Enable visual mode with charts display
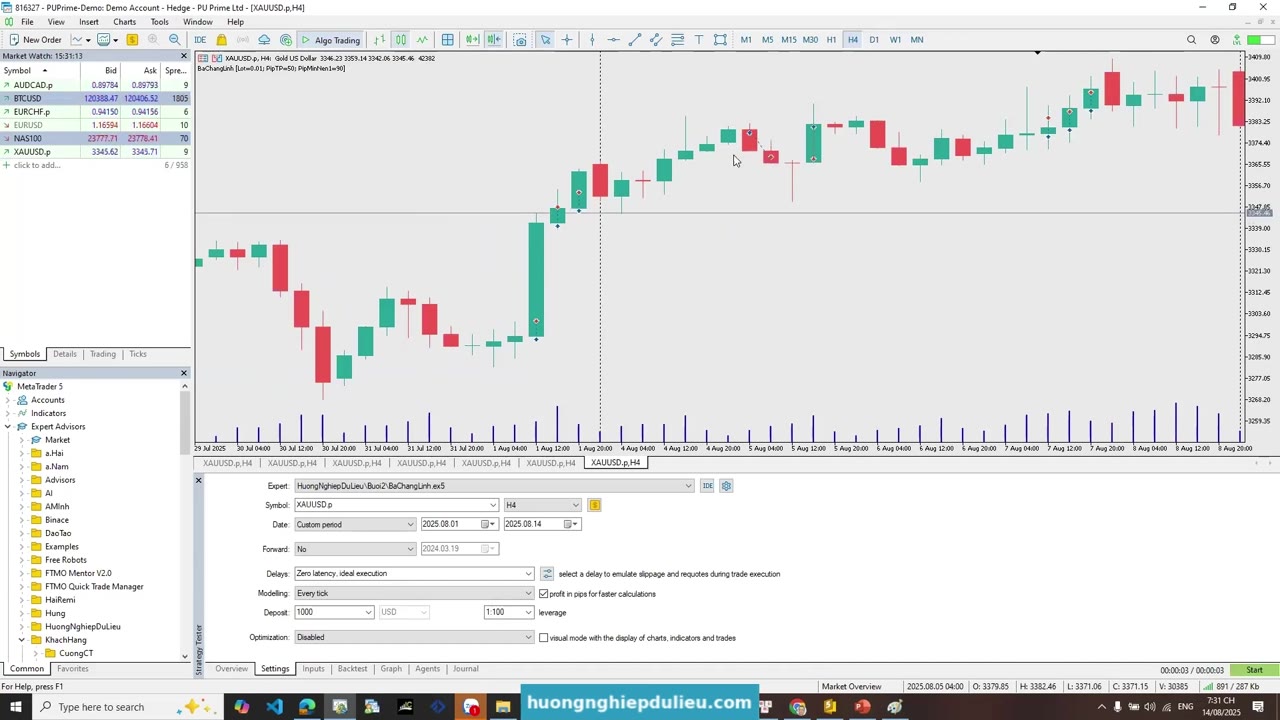 click(x=544, y=638)
